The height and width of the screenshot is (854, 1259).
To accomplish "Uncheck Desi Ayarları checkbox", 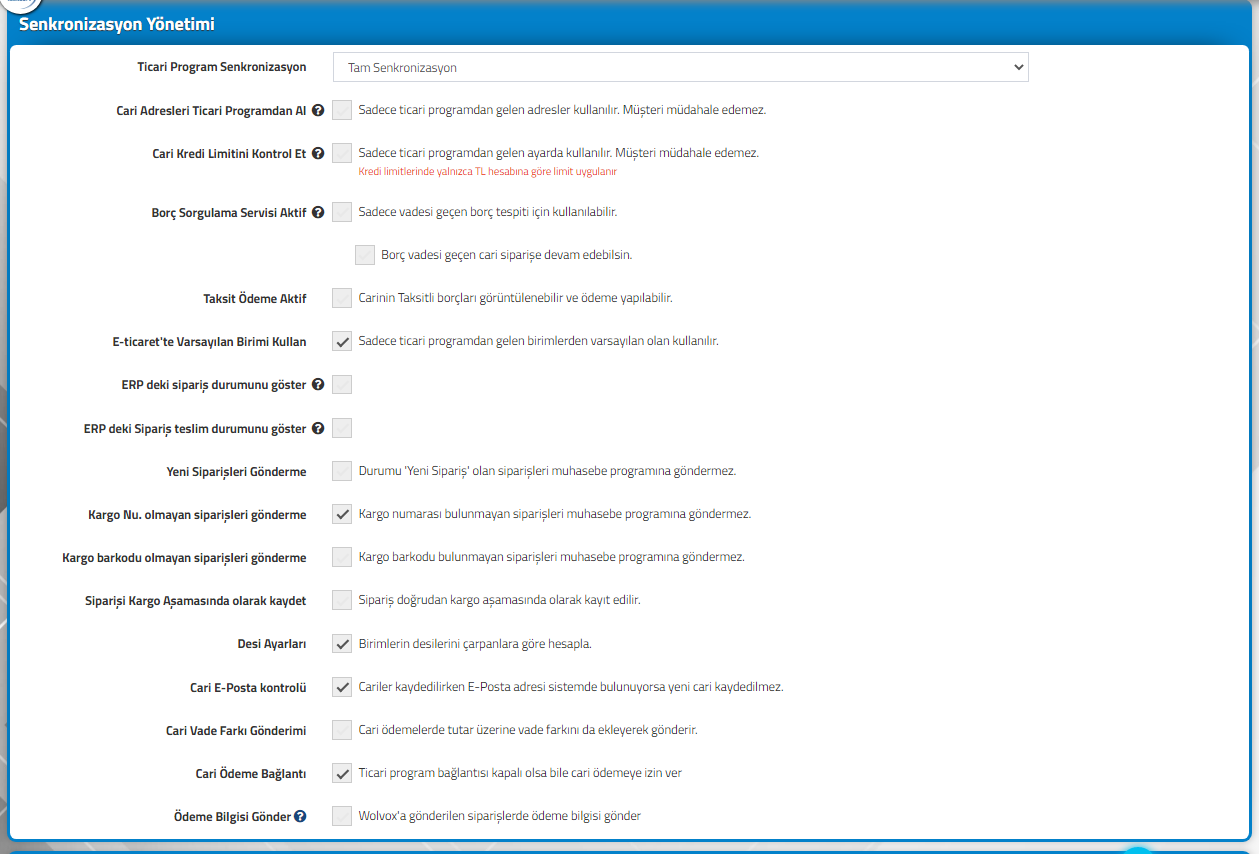I will 342,643.
